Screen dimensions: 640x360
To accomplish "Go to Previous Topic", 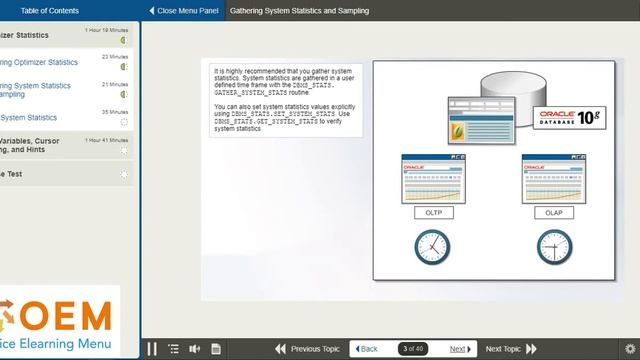I will tap(307, 349).
